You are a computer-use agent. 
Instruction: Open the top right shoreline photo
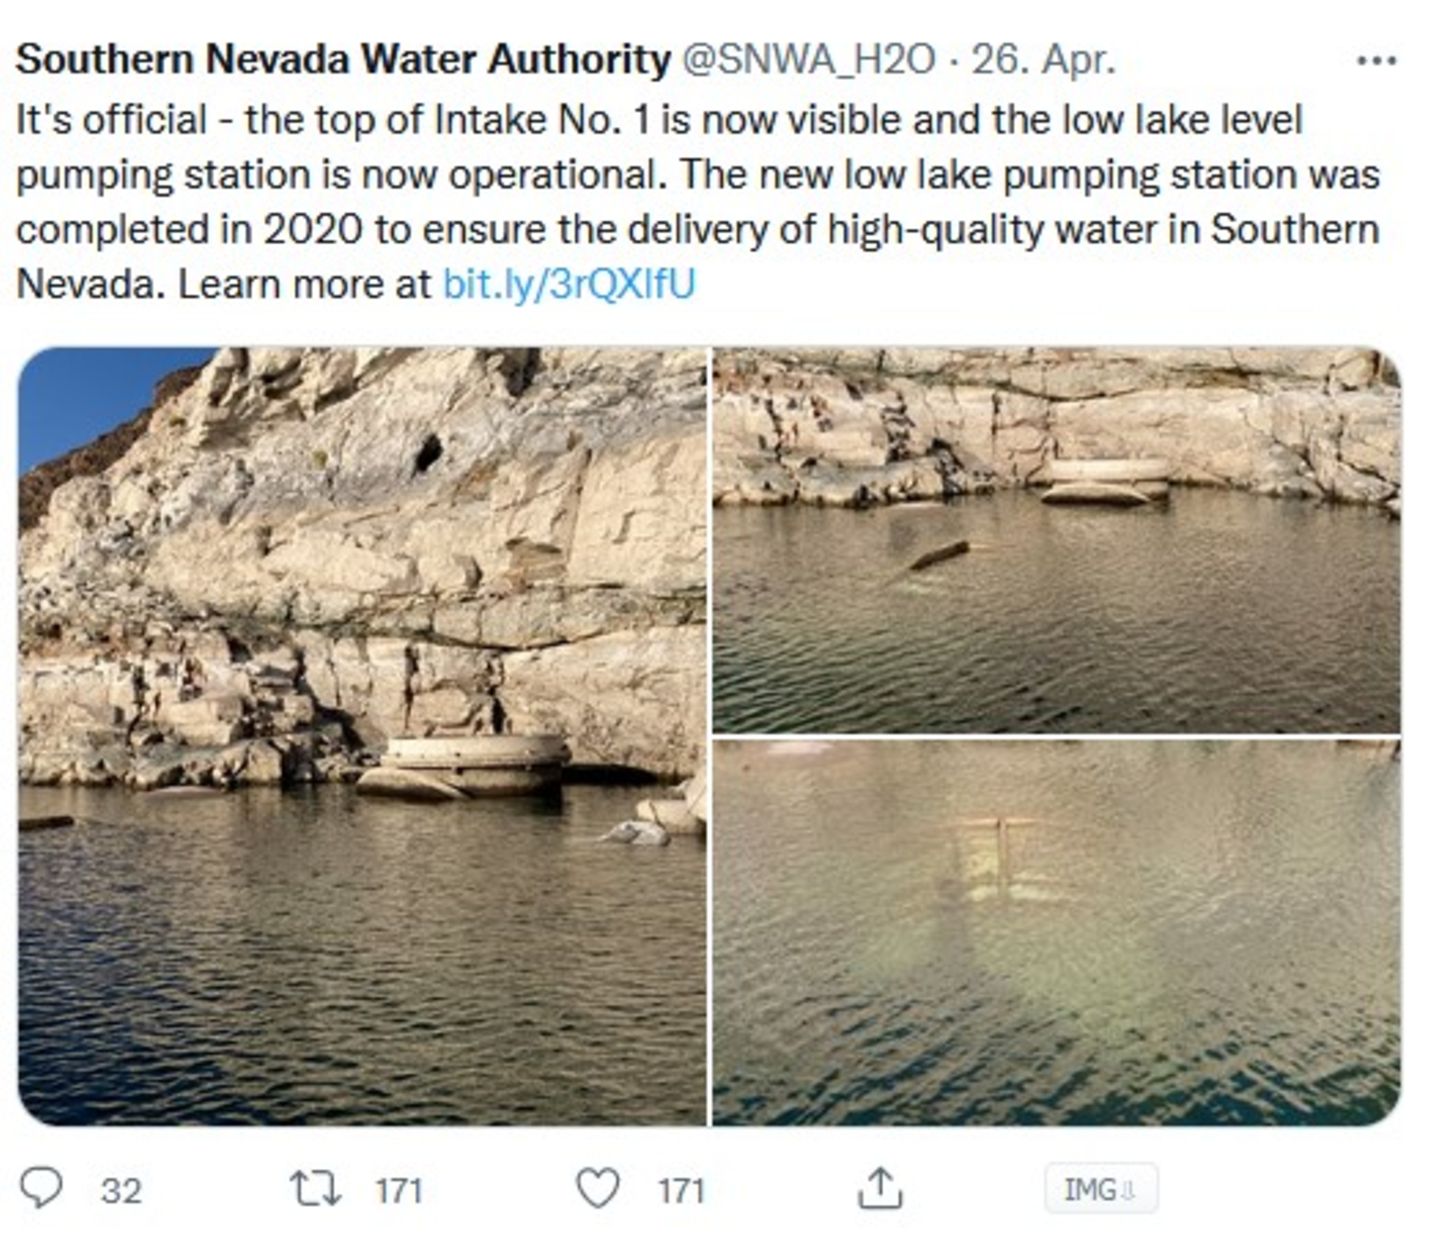click(x=1056, y=540)
